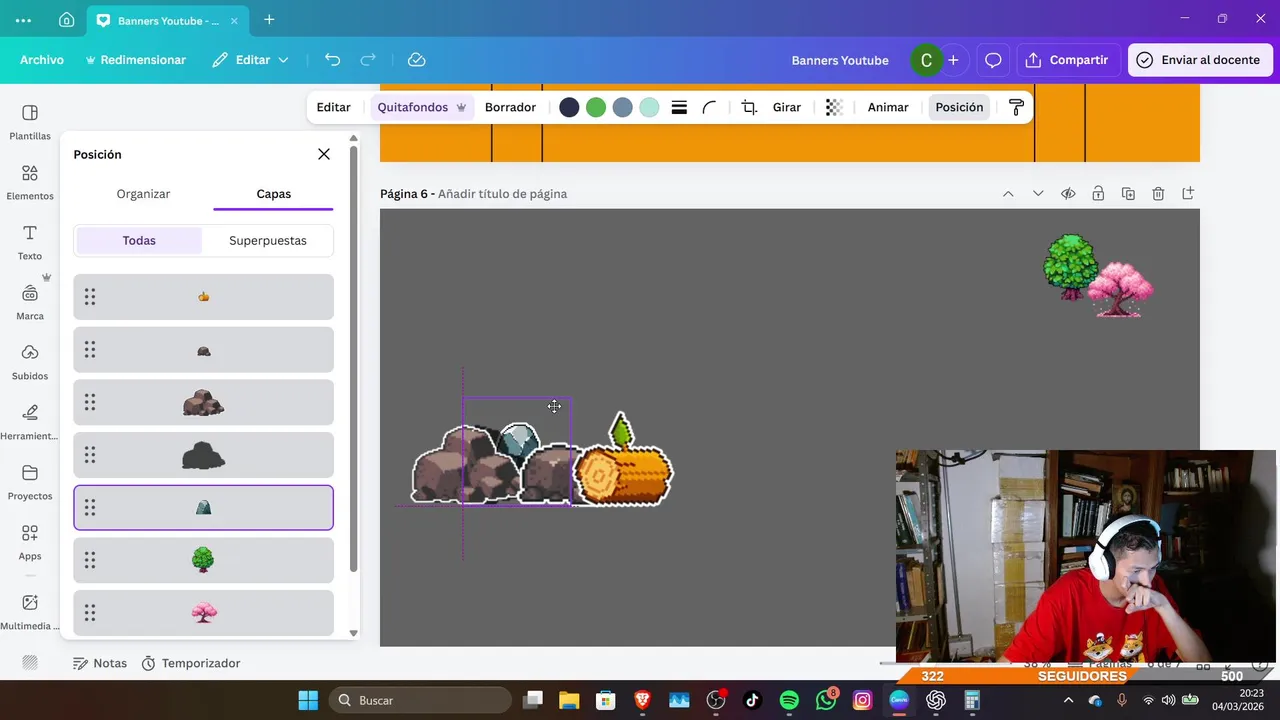Switch to the Capas tab
The width and height of the screenshot is (1280, 720).
[273, 194]
